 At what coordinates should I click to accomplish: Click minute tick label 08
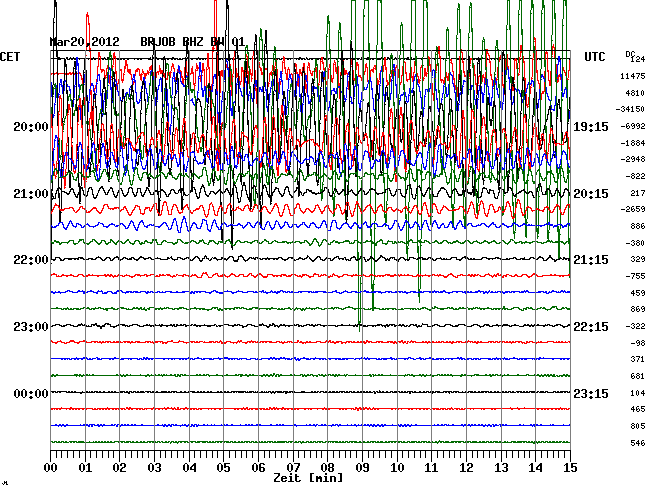[x=327, y=467]
